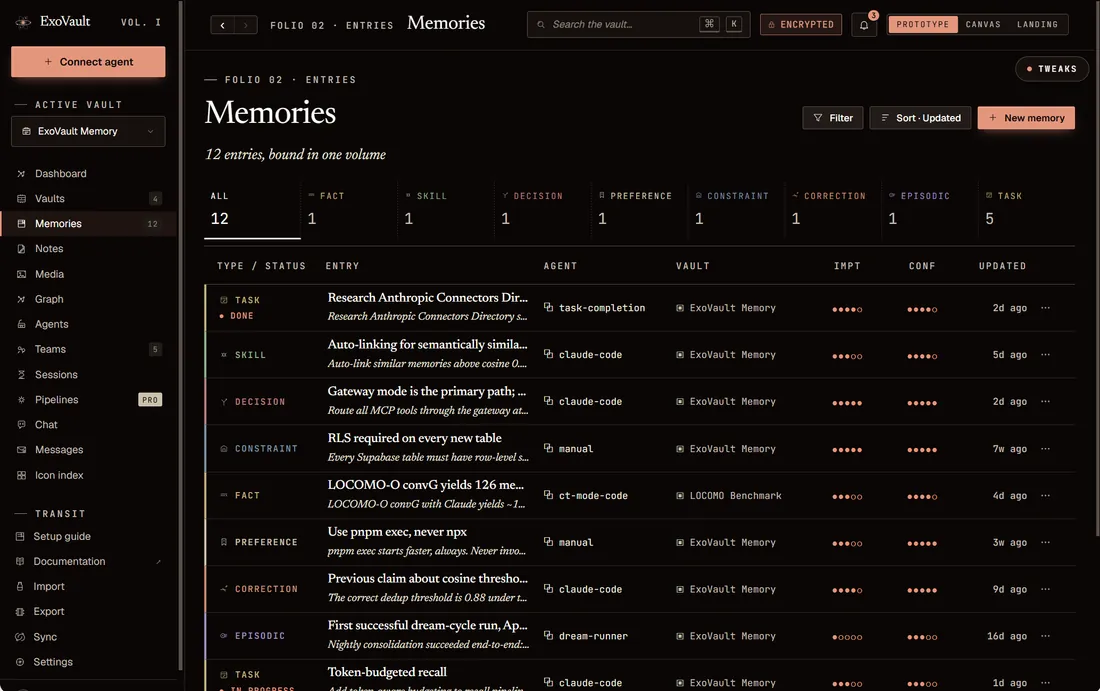Go back with the left arrow button
This screenshot has width=1100, height=691.
point(222,25)
